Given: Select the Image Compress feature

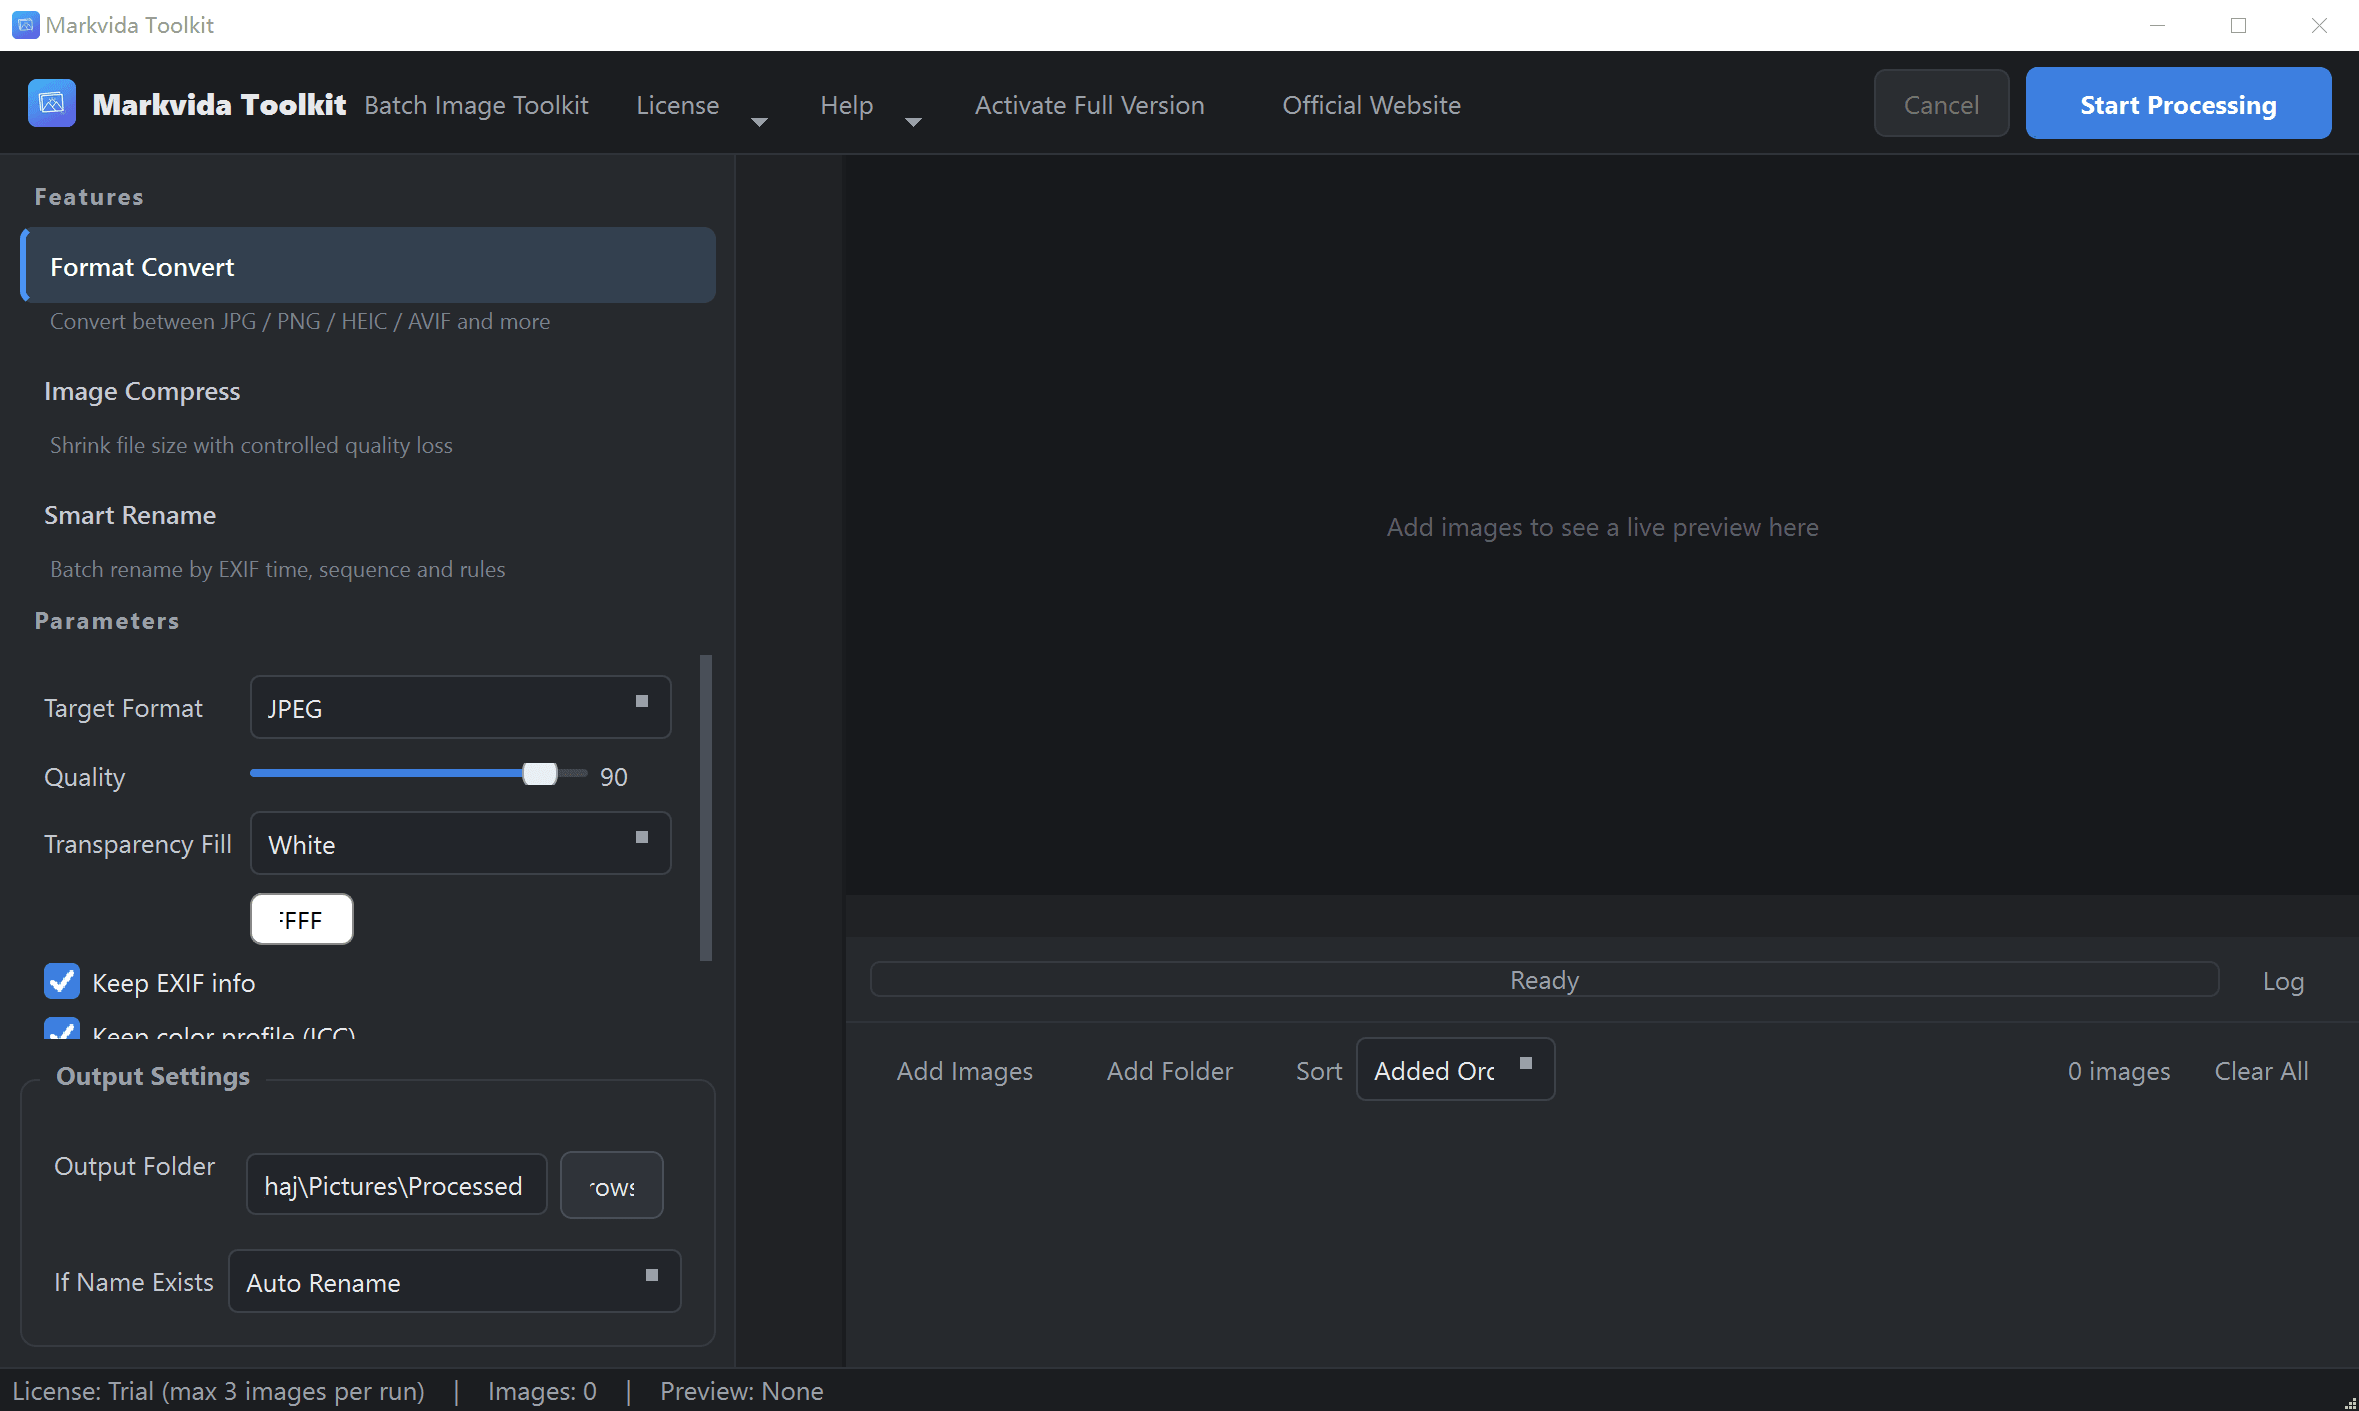Looking at the screenshot, I should [142, 391].
